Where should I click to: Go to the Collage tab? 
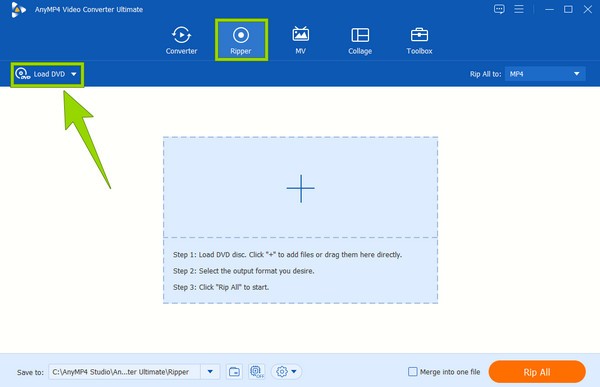coord(360,41)
